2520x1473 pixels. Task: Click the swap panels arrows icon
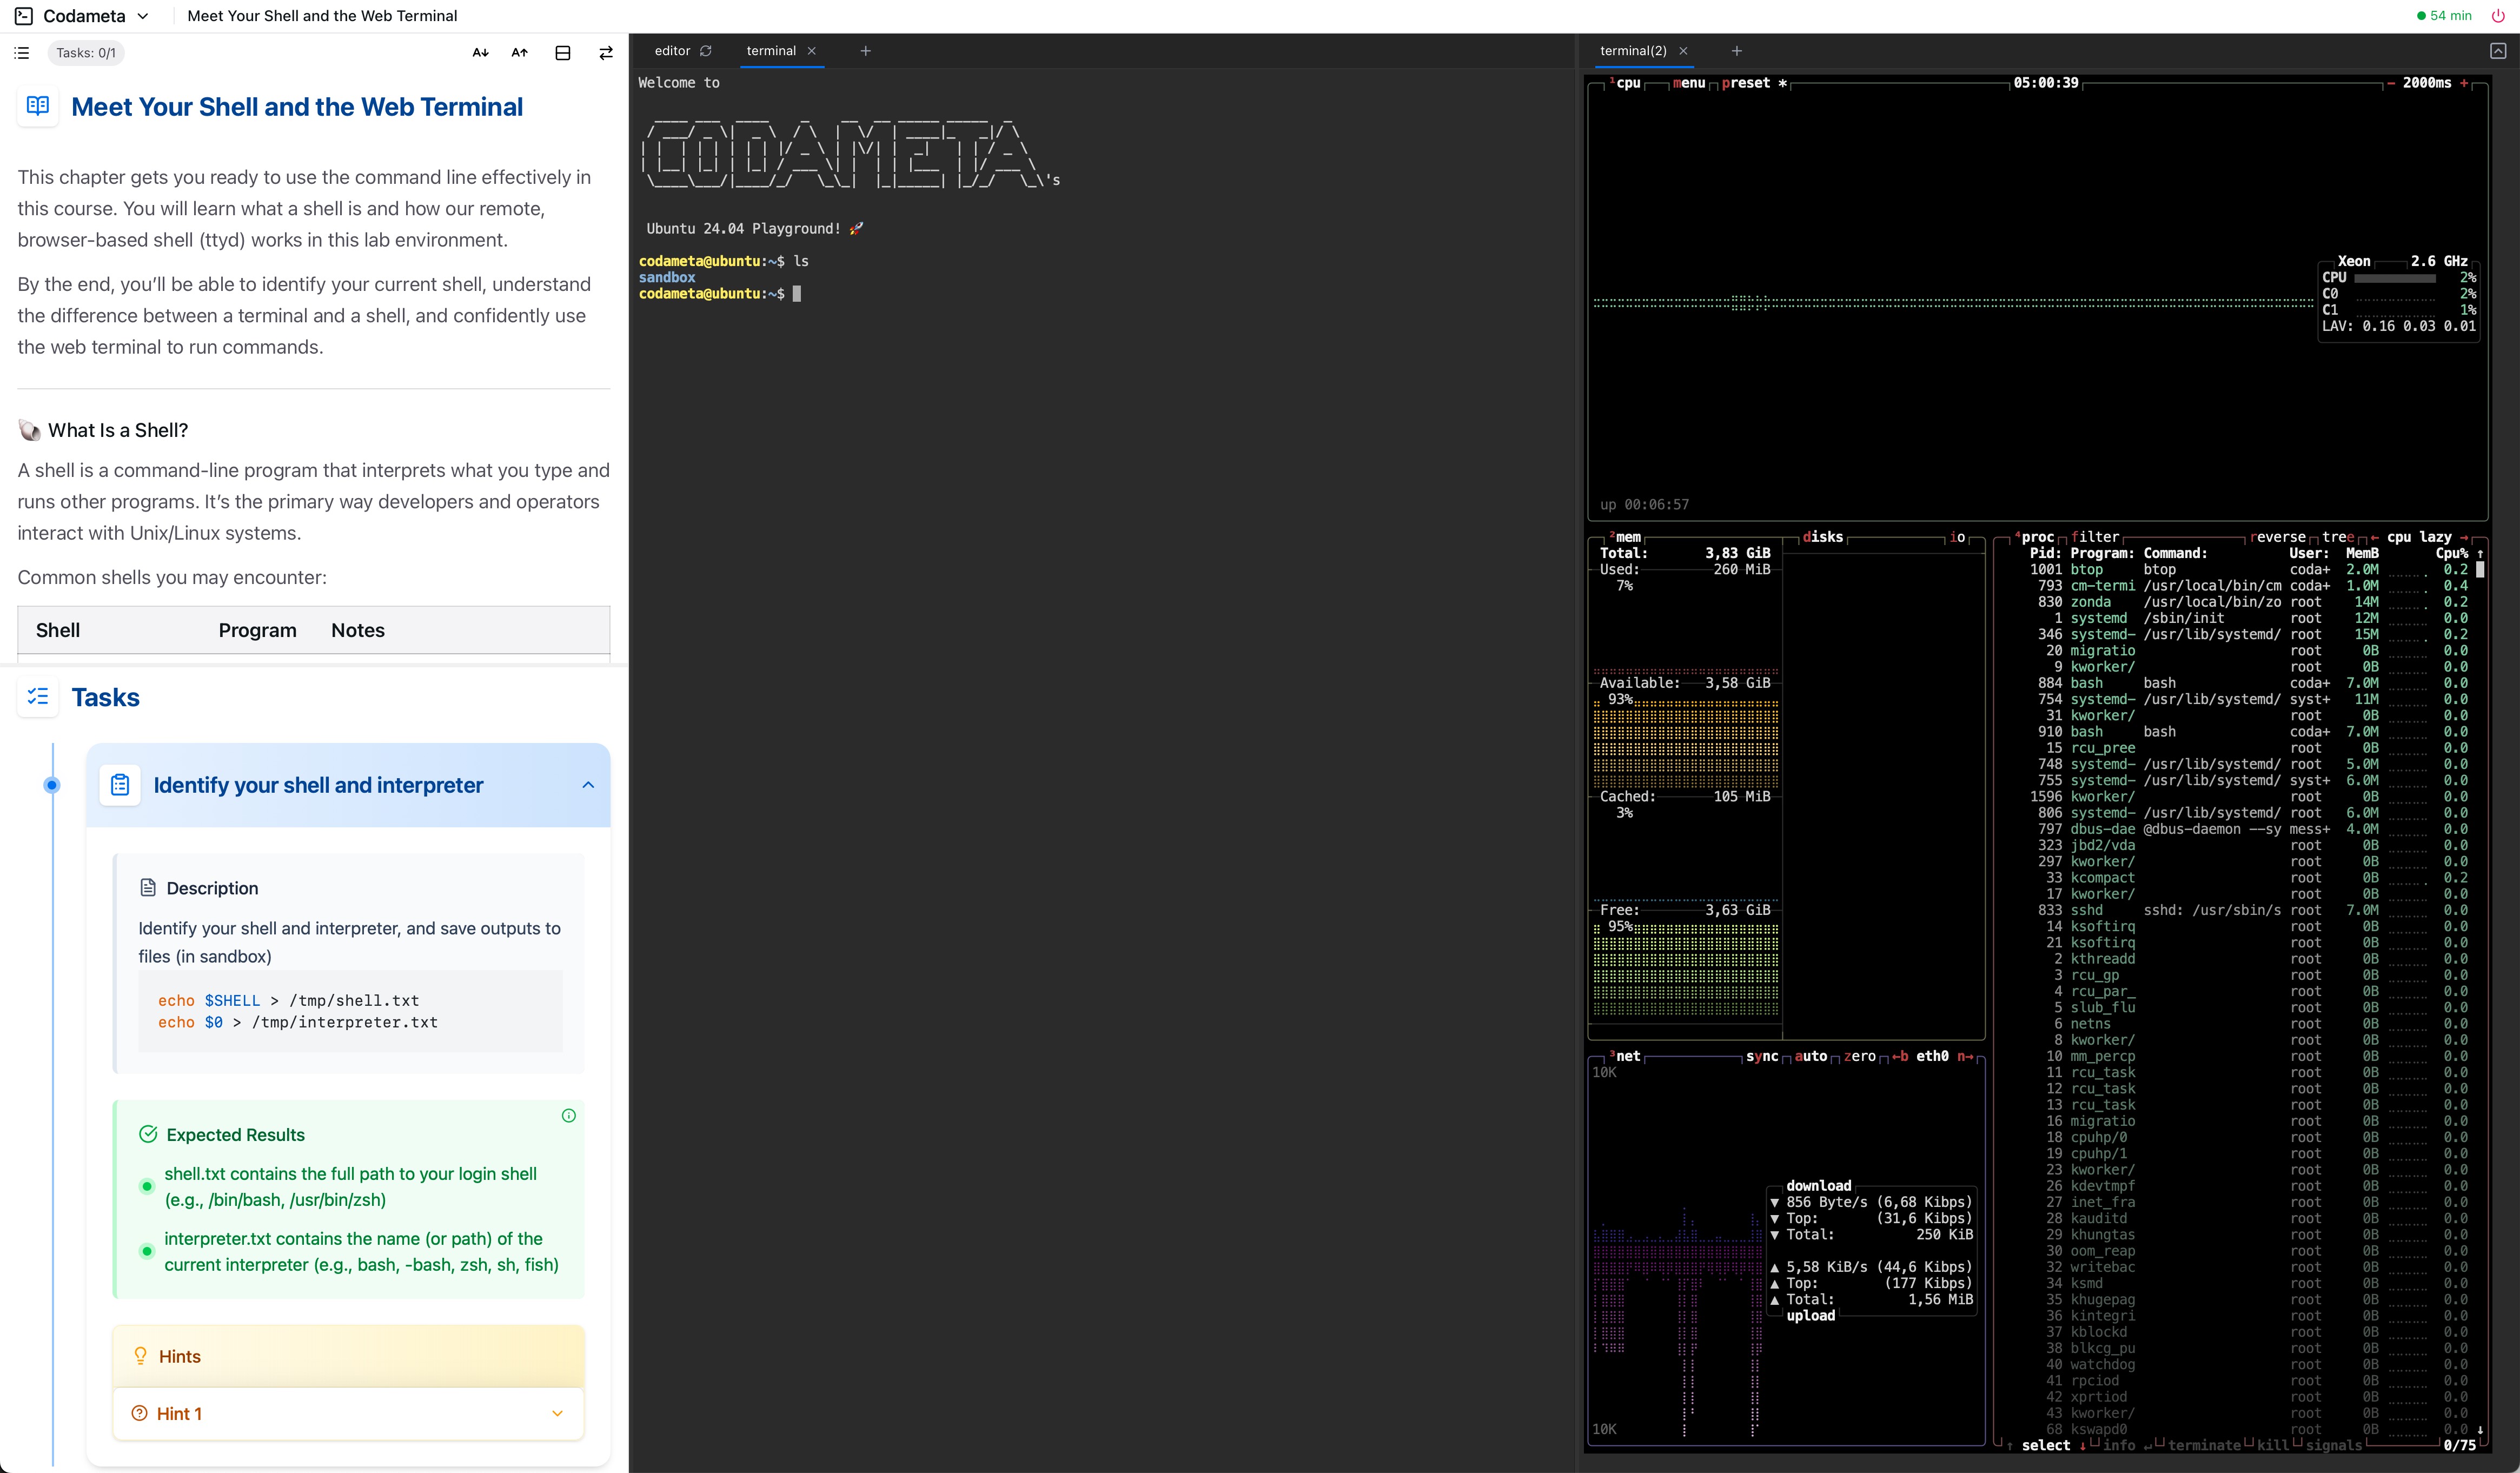pyautogui.click(x=606, y=53)
